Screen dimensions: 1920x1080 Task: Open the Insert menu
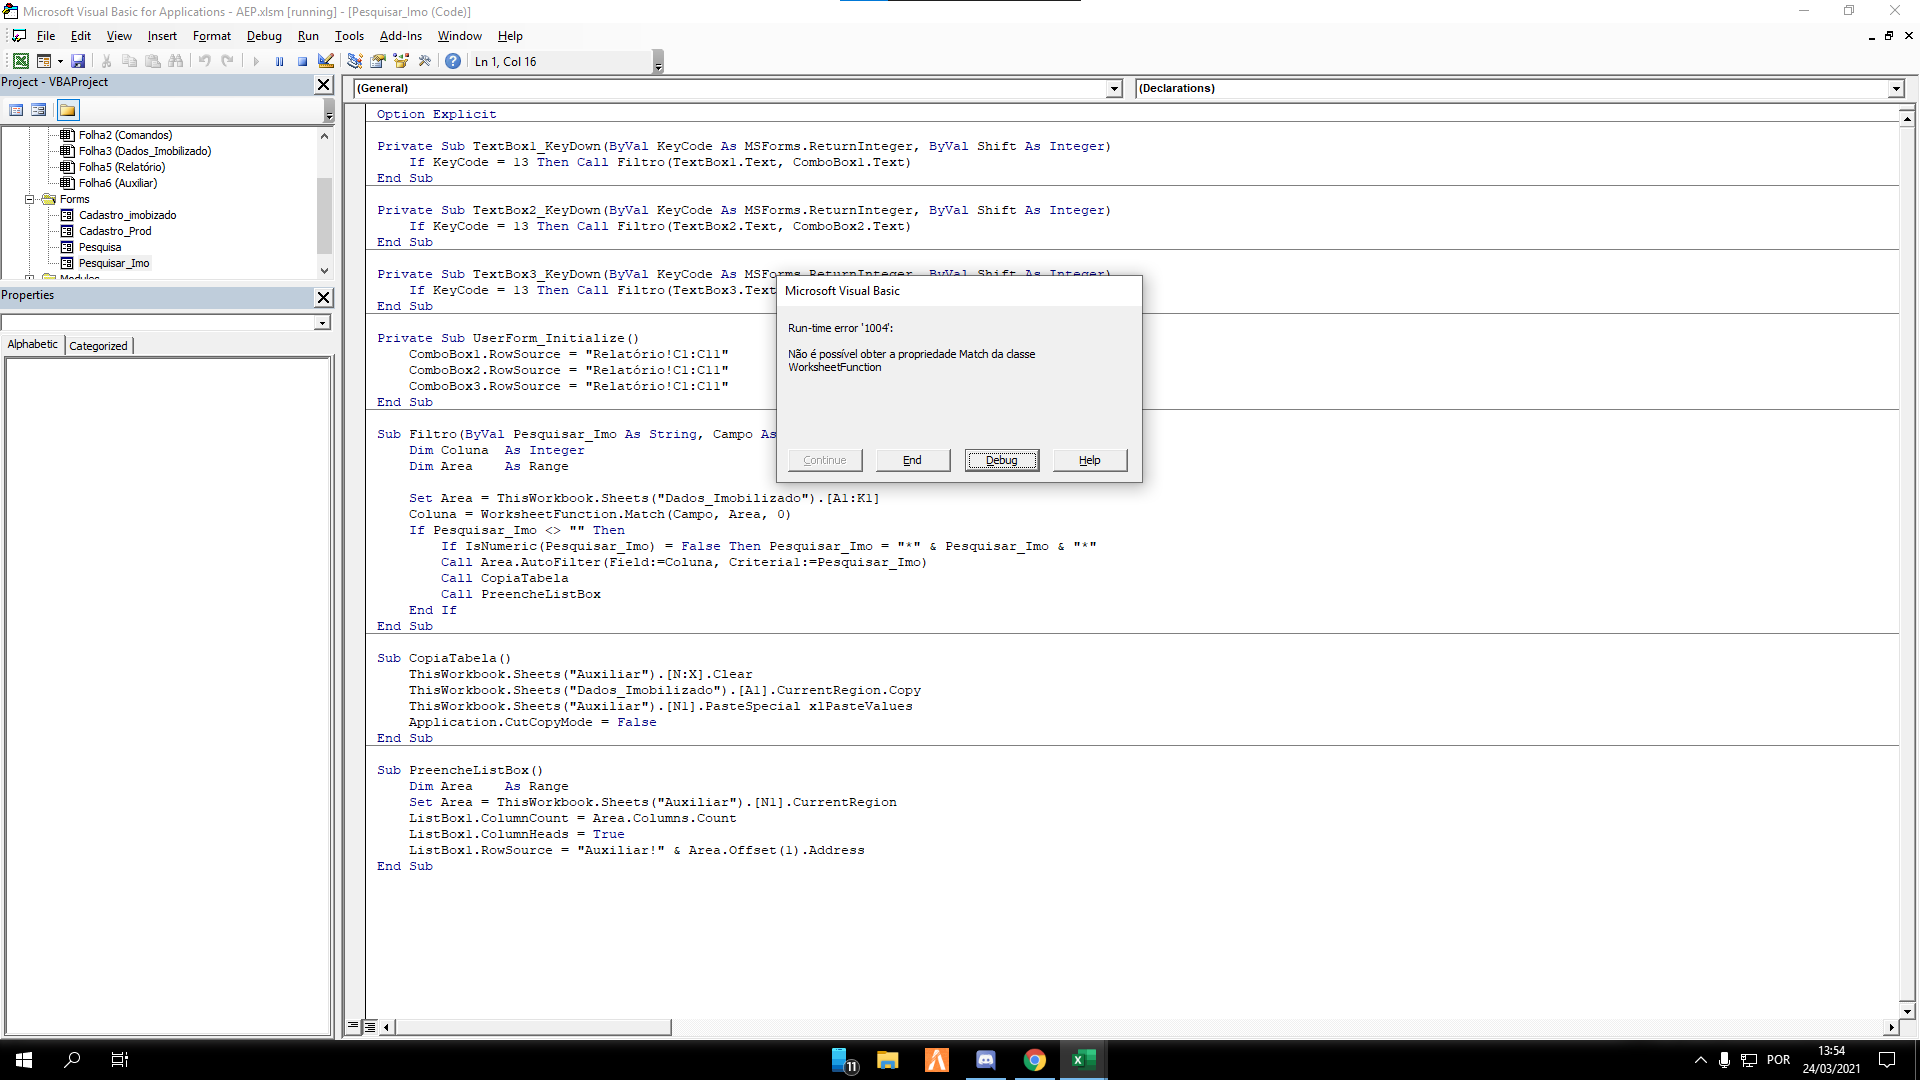coord(162,36)
